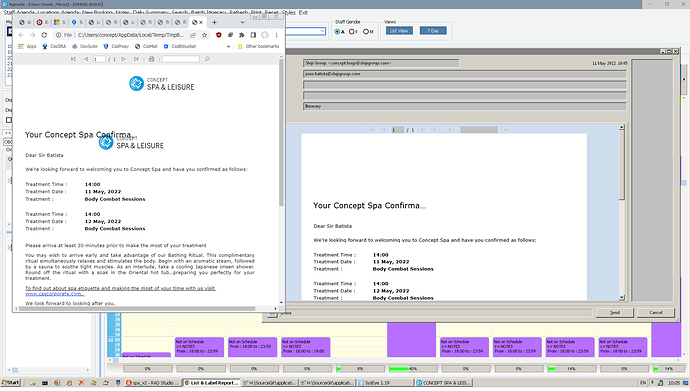Click the search magnifier in report toolbar
Image resolution: width=690 pixels, height=391 pixels.
click(x=207, y=59)
